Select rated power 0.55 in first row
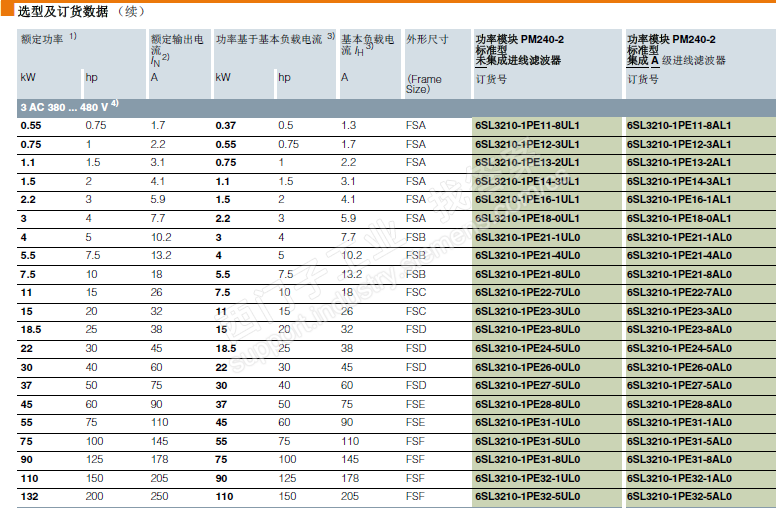This screenshot has width=779, height=508. click(31, 126)
